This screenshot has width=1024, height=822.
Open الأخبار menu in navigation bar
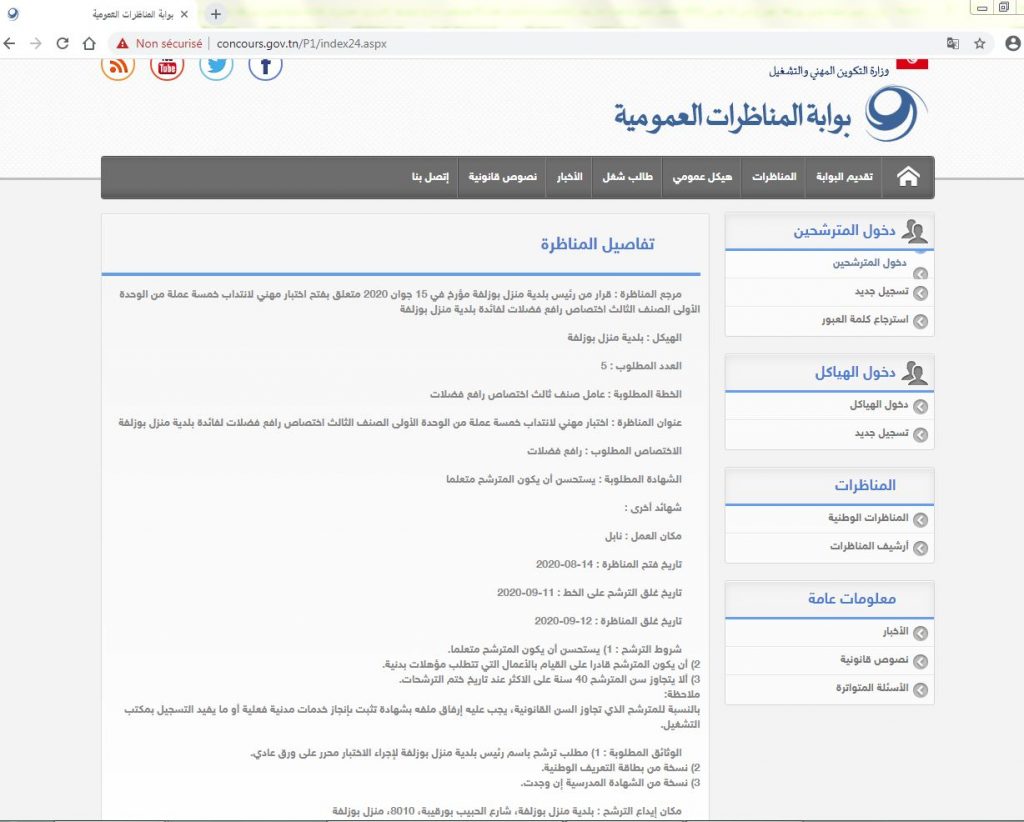569,177
